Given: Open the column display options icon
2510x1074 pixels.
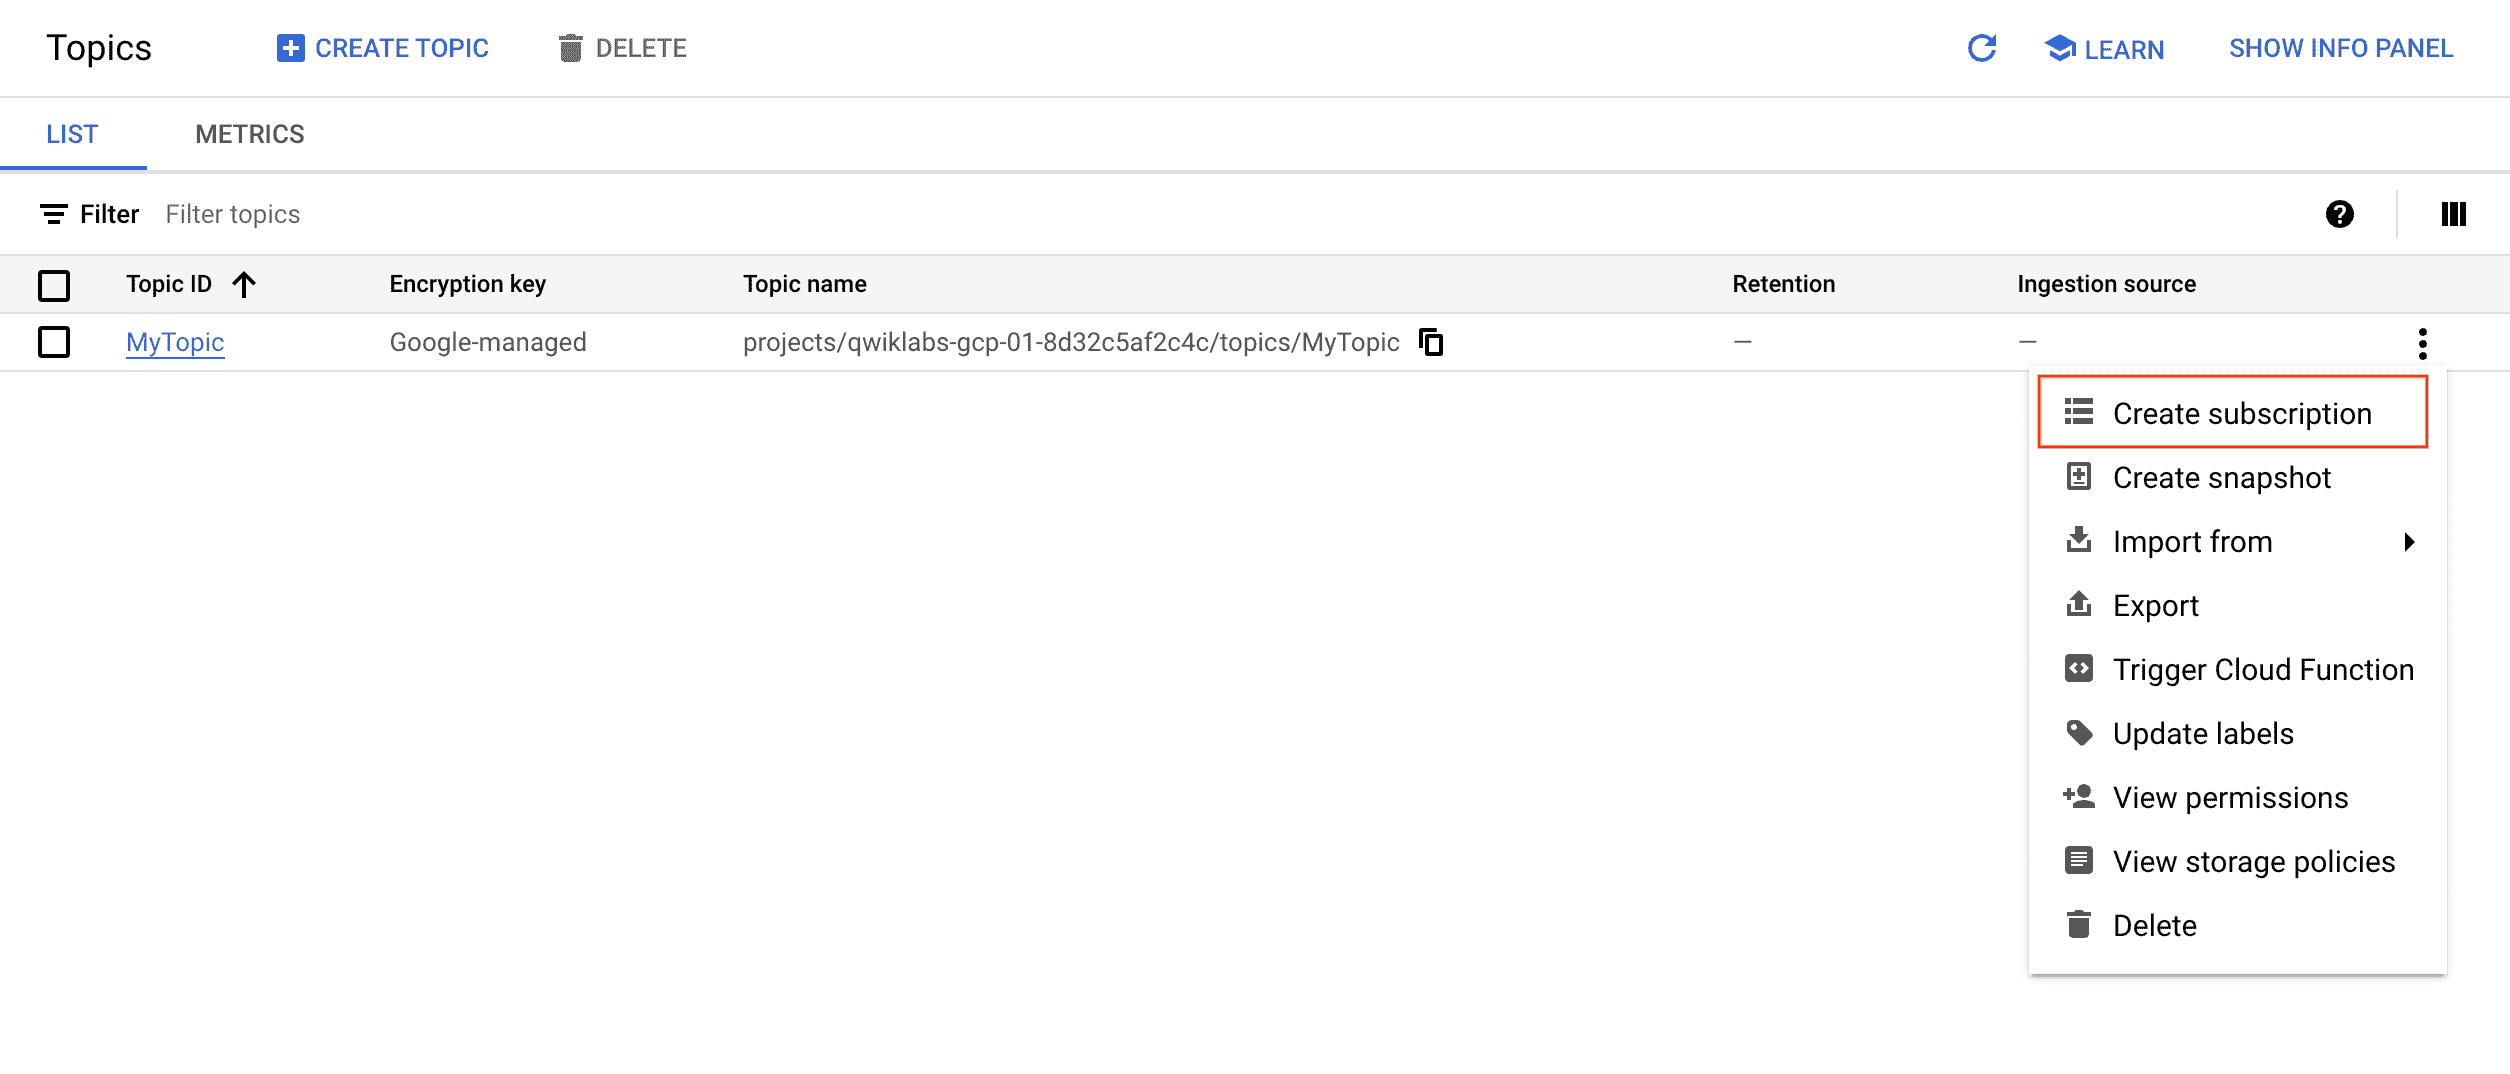Looking at the screenshot, I should tap(2453, 213).
